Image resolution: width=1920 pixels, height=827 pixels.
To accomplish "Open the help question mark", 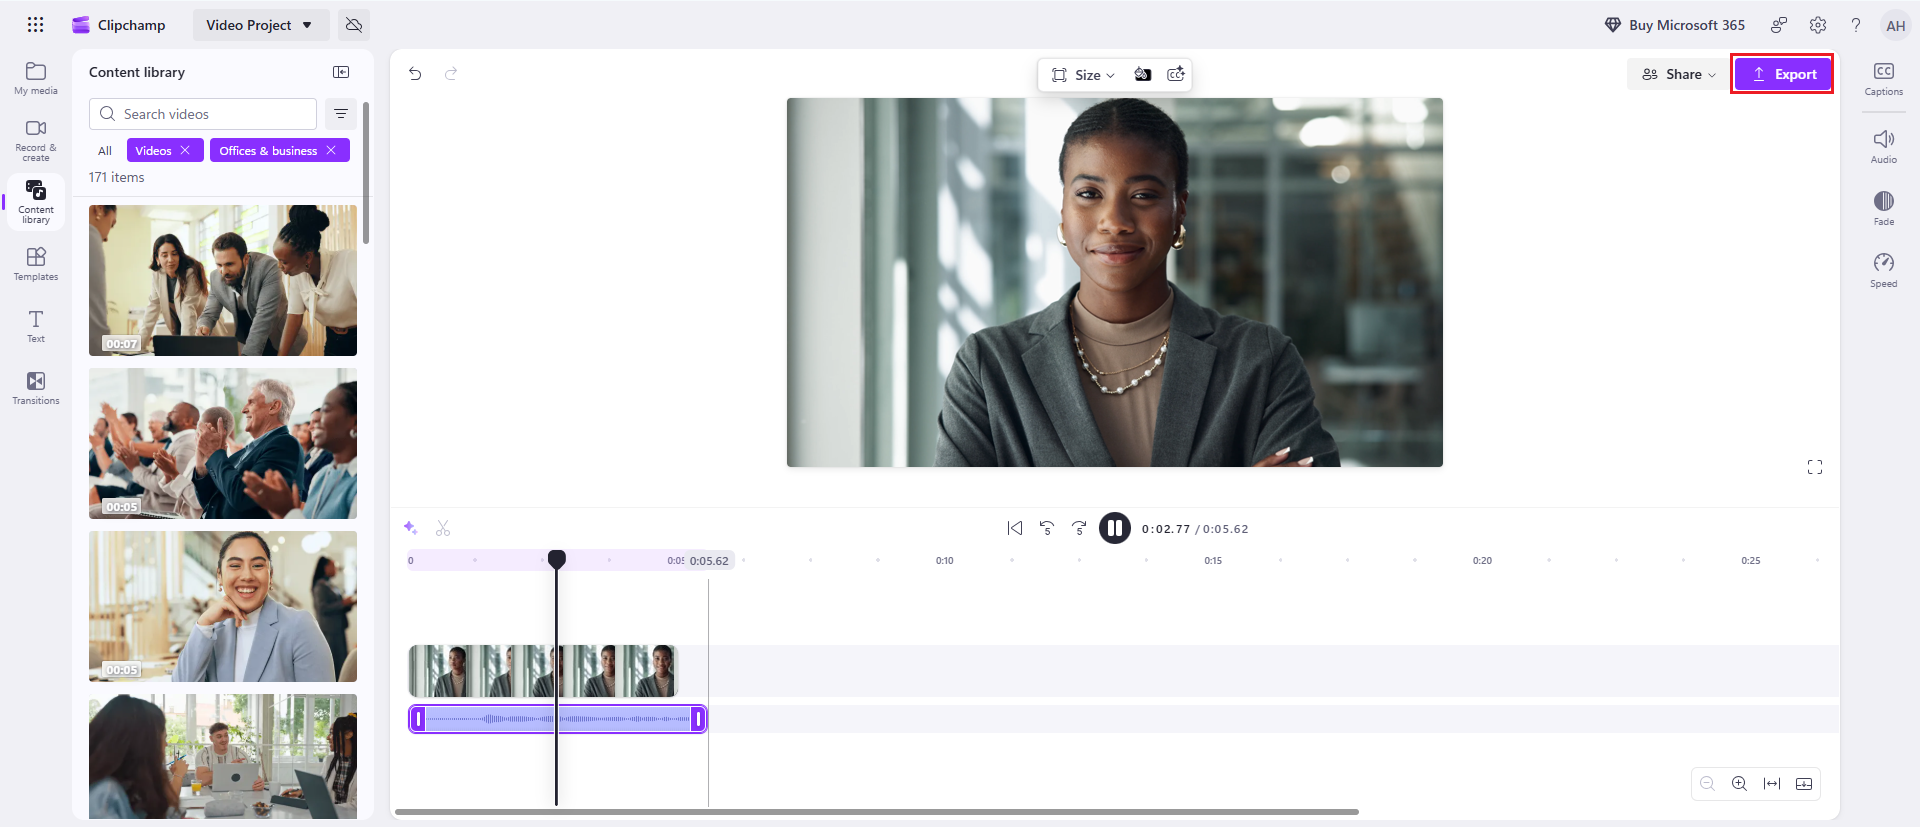I will coord(1856,25).
